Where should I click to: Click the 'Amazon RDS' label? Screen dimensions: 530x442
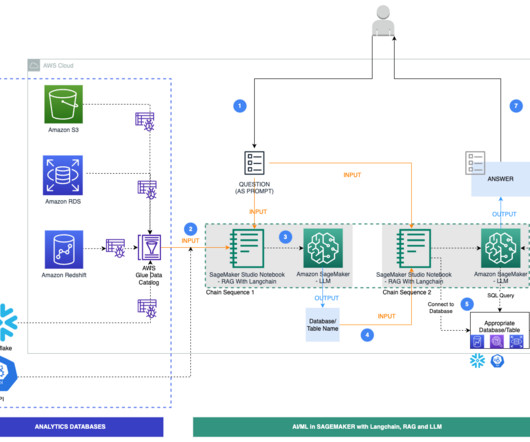tap(63, 201)
